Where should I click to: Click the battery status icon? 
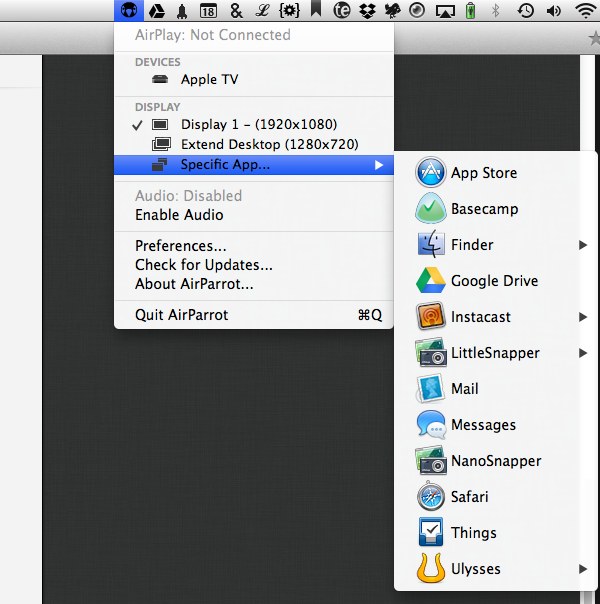point(470,10)
